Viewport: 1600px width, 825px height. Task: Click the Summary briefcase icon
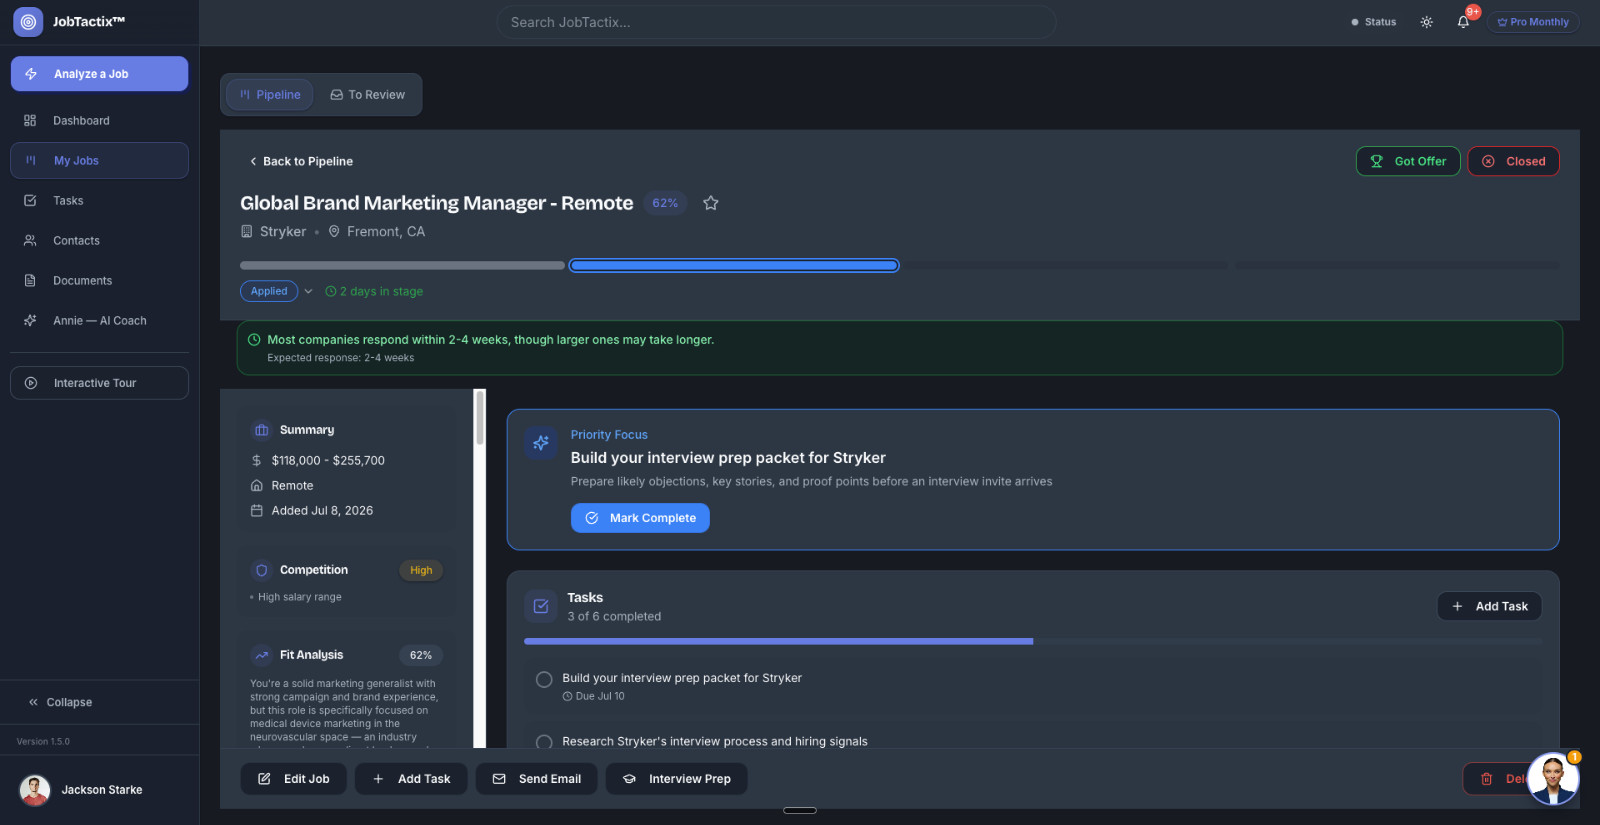(262, 430)
